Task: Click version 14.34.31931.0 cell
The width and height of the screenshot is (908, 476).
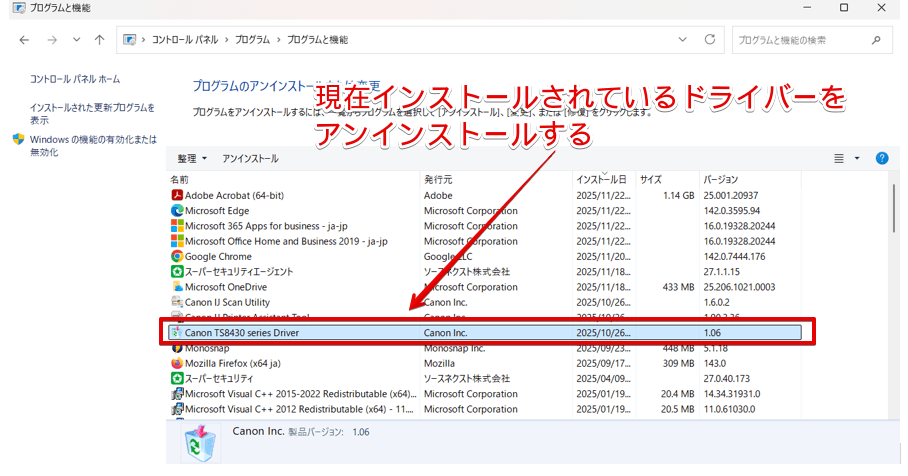Action: coord(732,394)
